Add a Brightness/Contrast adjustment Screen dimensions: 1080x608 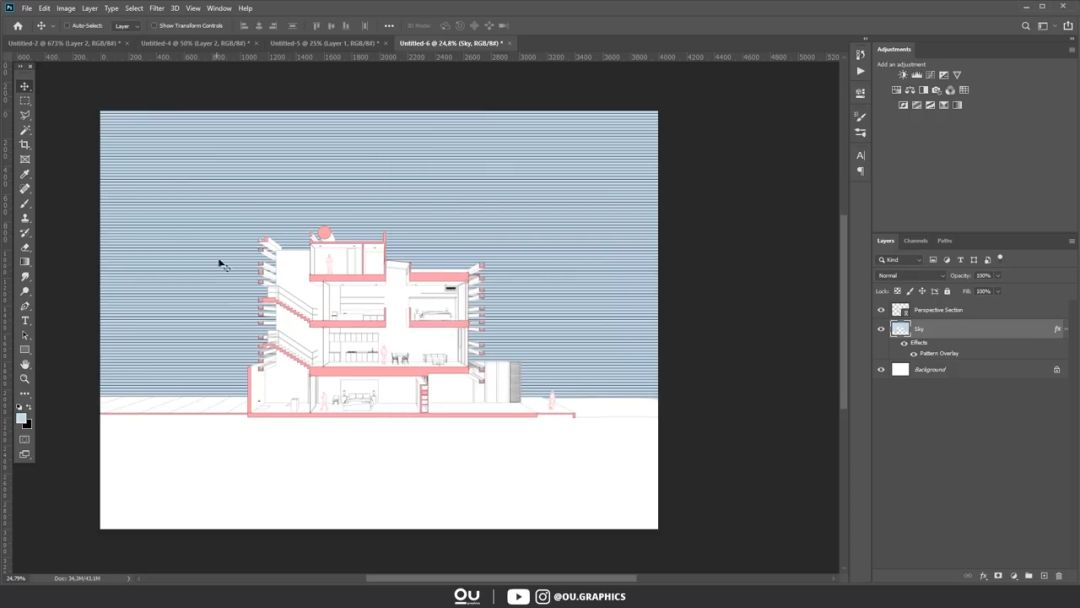click(x=903, y=74)
